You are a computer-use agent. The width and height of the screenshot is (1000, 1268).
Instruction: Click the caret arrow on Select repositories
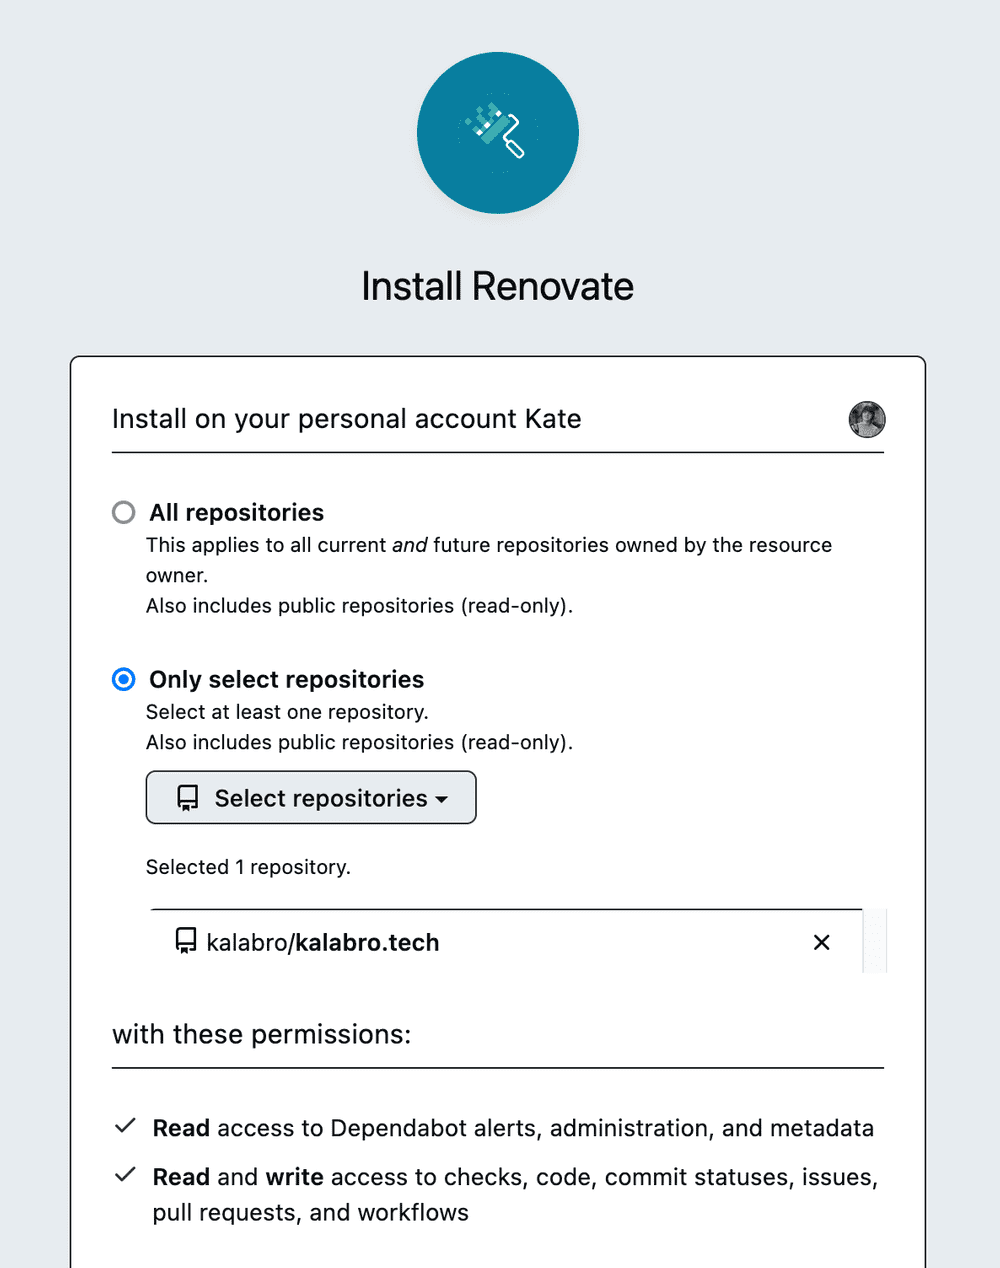[x=442, y=799]
